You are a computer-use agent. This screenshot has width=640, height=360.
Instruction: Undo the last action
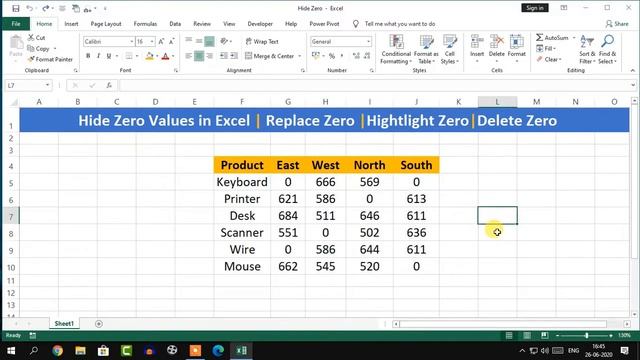tap(29, 8)
